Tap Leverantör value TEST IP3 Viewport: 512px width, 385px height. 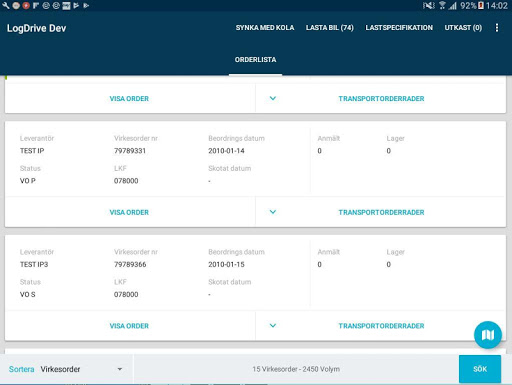[x=34, y=264]
